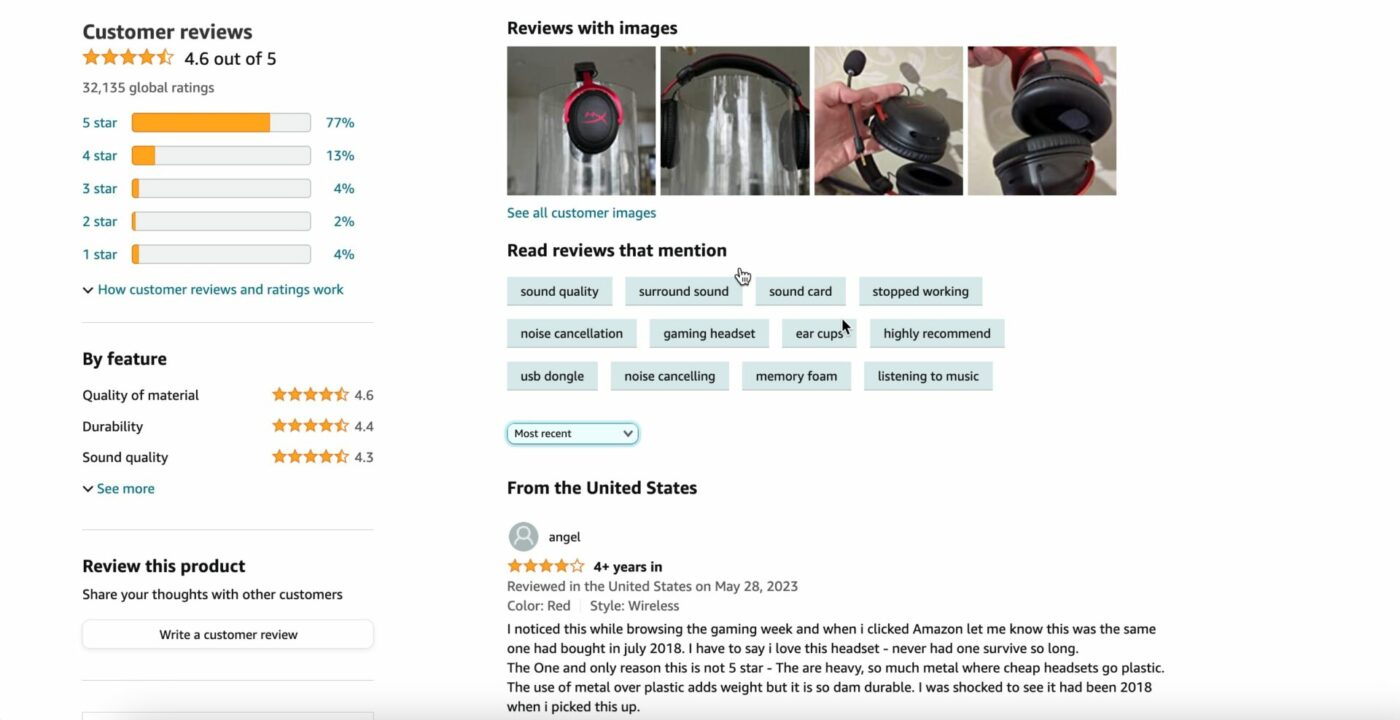The image size is (1400, 720).
Task: Select the usb dongle review tag
Action: [x=552, y=377]
